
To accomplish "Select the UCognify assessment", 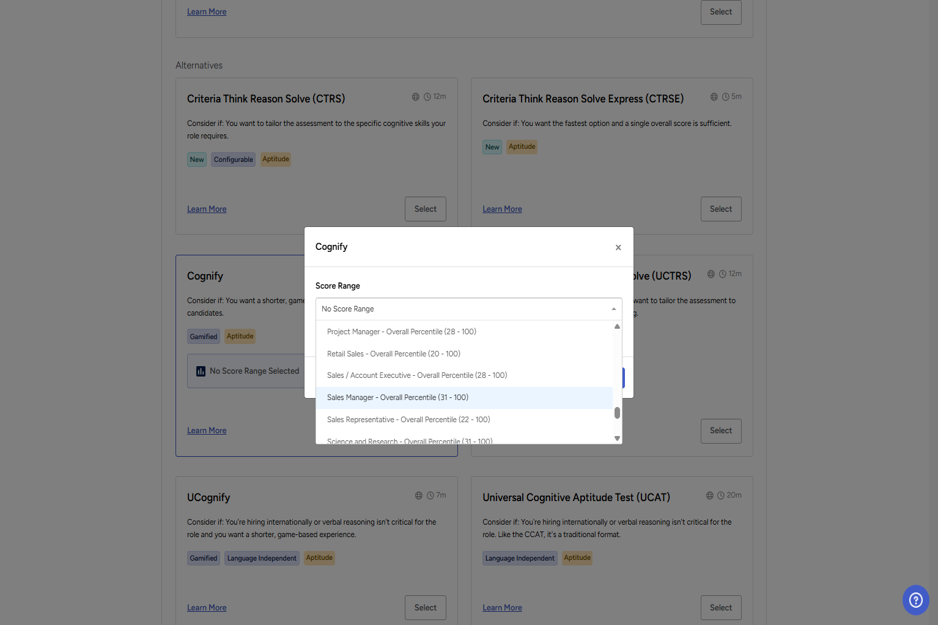I will [x=425, y=607].
